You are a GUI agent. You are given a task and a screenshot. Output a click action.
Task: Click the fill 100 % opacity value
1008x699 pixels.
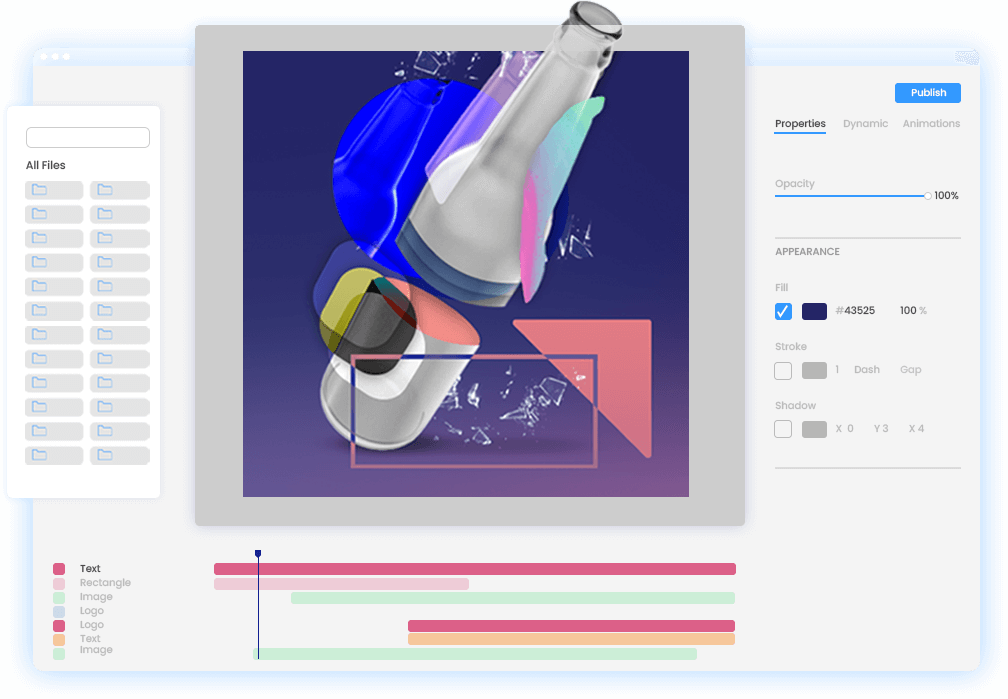click(x=913, y=311)
